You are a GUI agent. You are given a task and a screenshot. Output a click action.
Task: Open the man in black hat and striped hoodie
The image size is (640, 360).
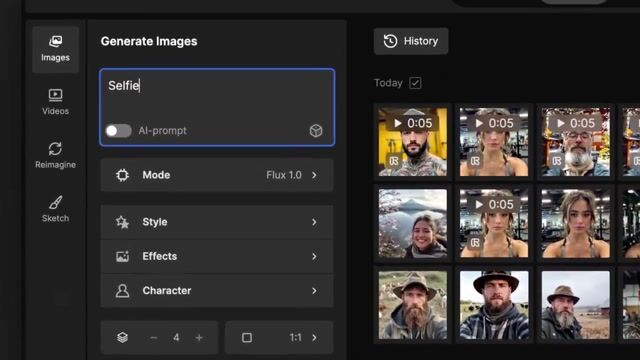[x=494, y=305]
